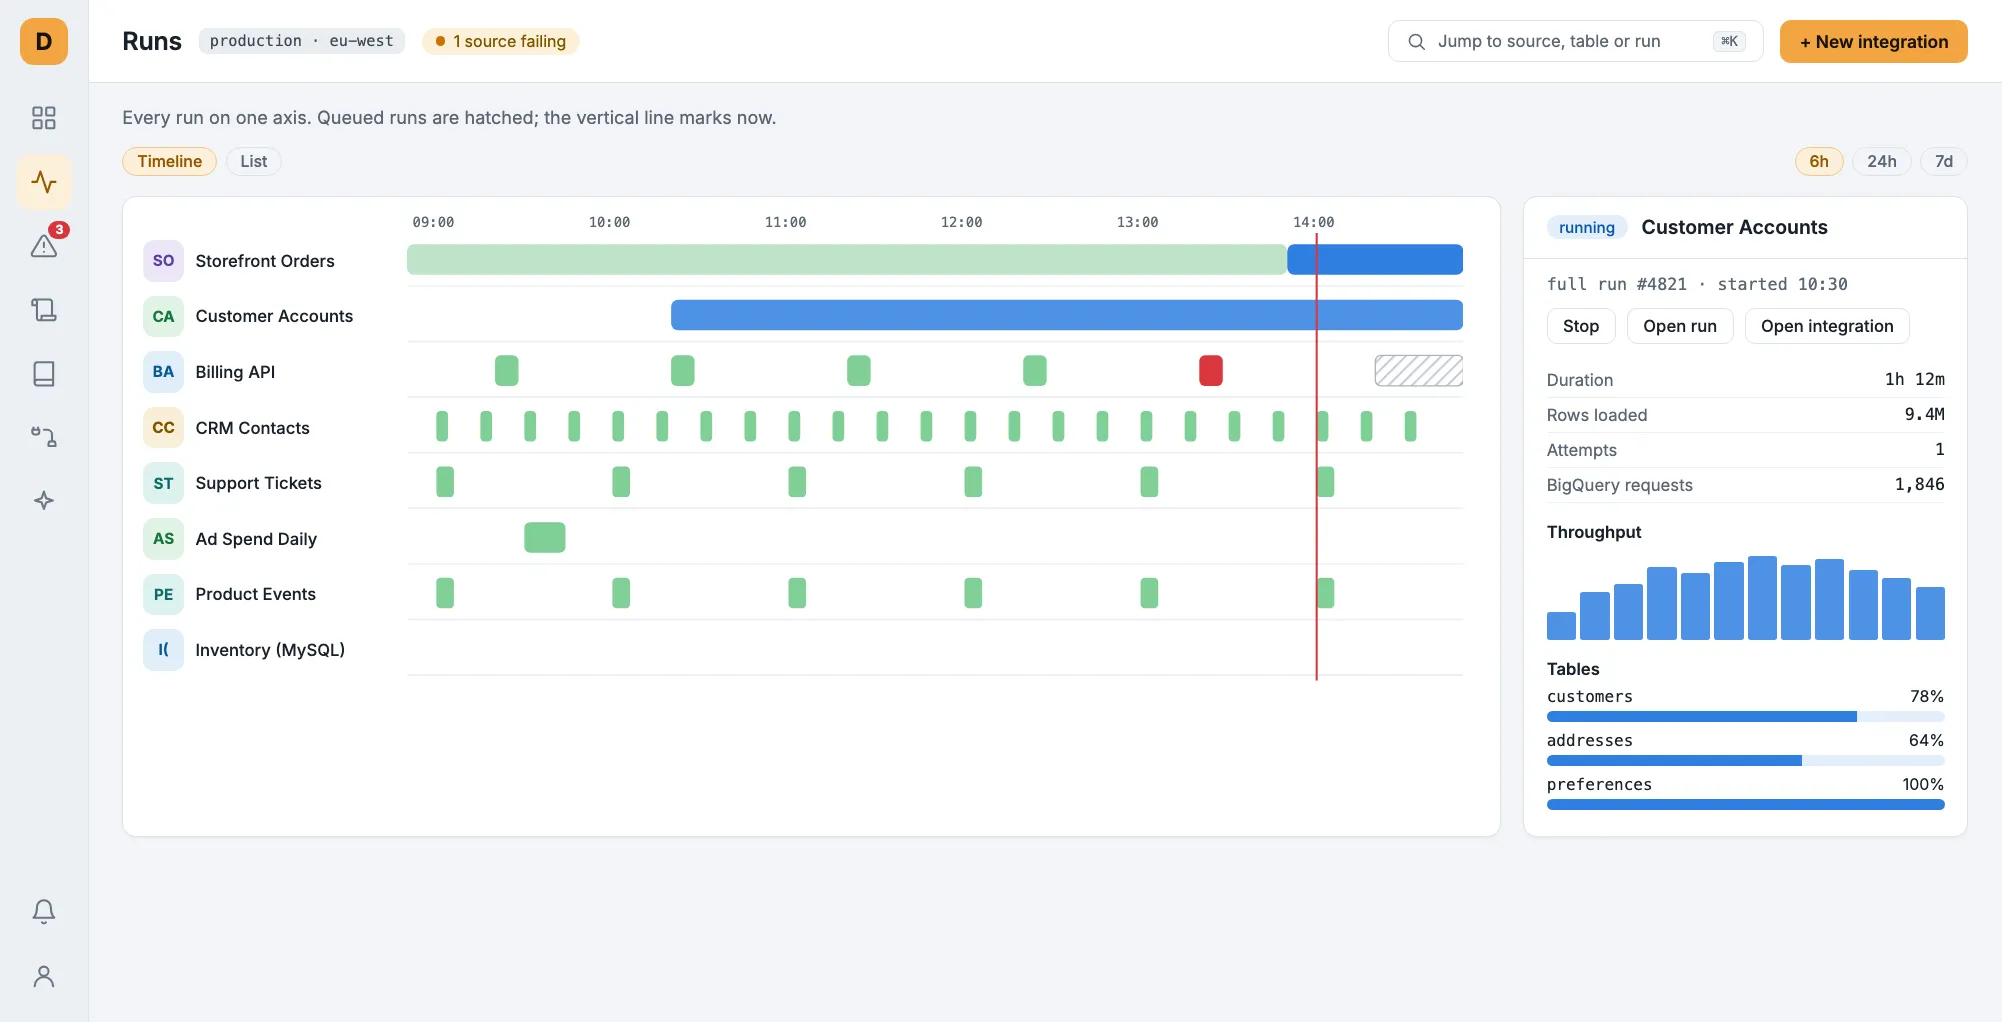Select the Storefront Orders row label
The height and width of the screenshot is (1022, 2002).
[265, 261]
